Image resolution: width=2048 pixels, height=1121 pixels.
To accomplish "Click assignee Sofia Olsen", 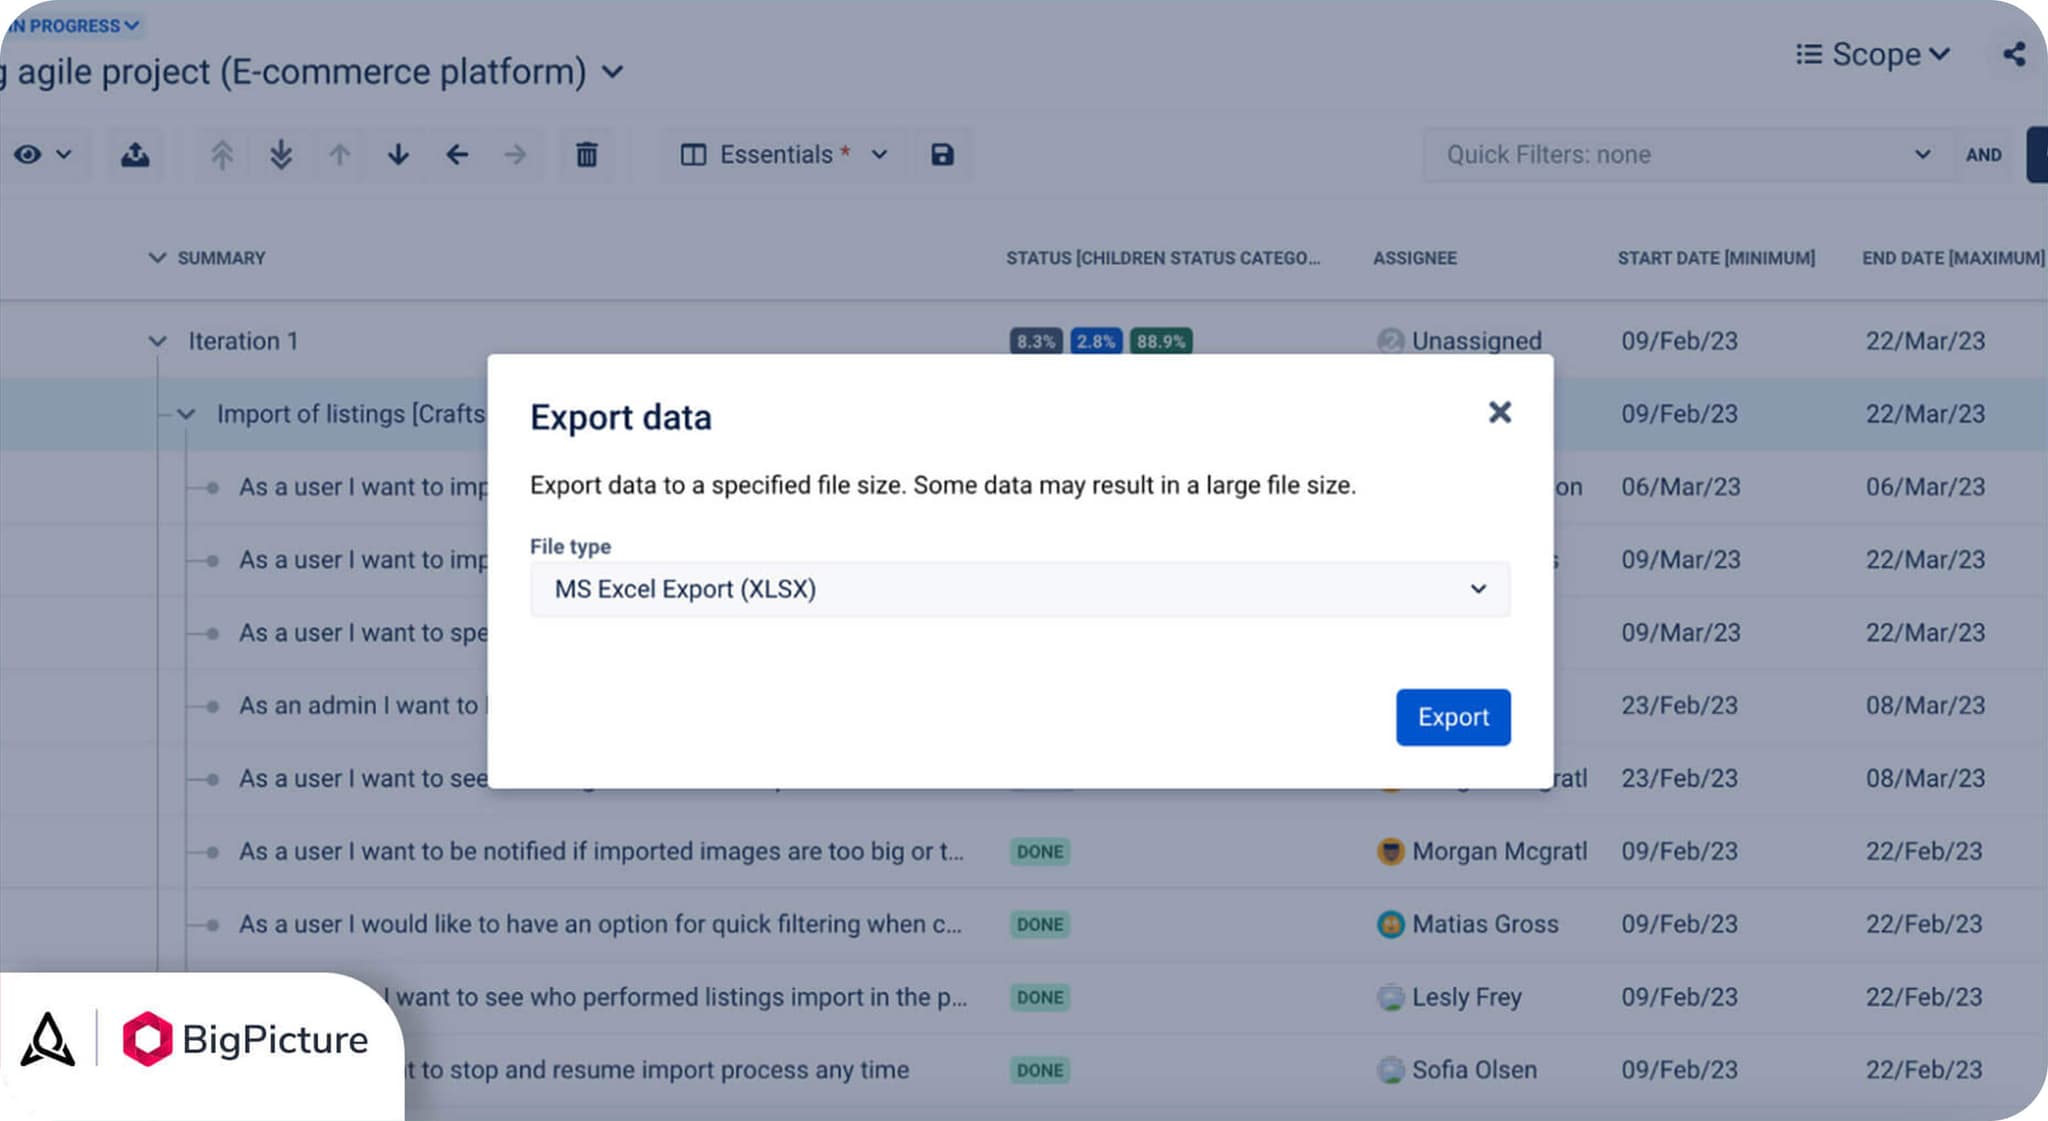I will (x=1456, y=1070).
